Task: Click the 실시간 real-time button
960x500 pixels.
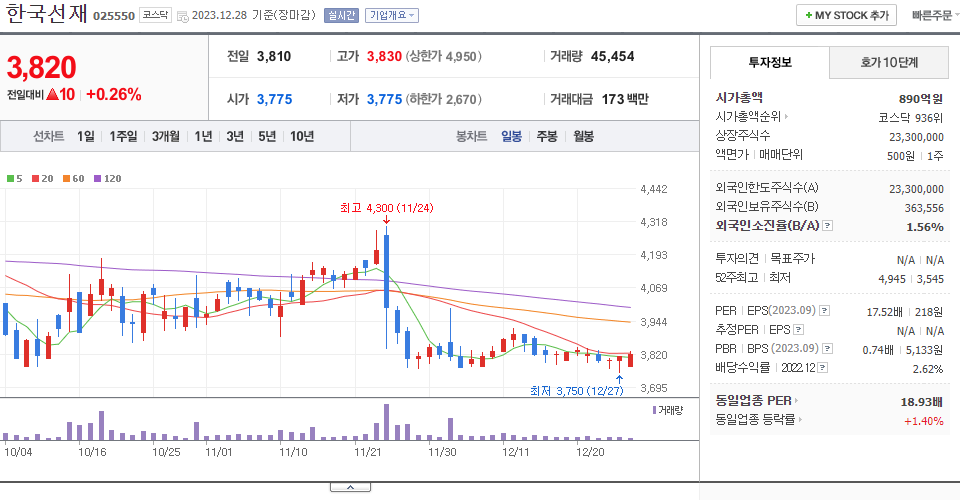Action: [341, 15]
